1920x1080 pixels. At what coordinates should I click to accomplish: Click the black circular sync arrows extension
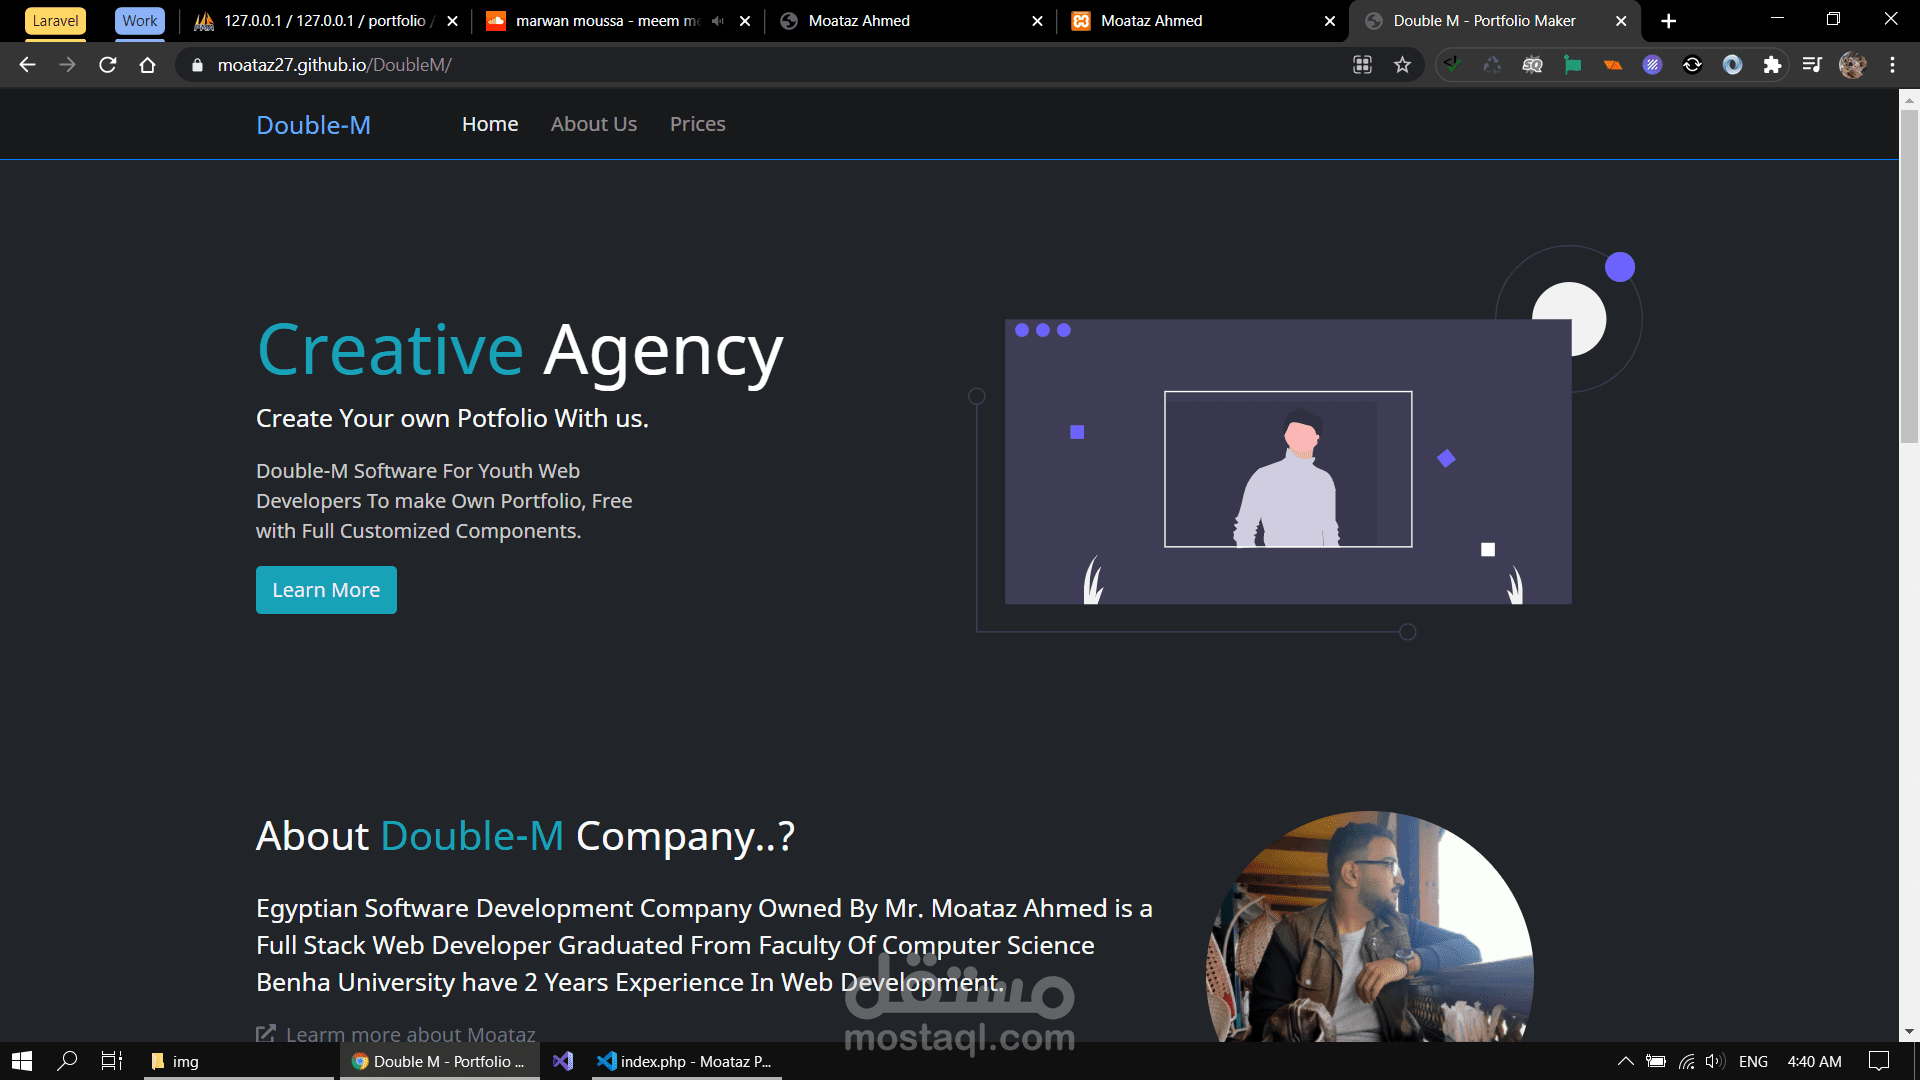pyautogui.click(x=1692, y=65)
